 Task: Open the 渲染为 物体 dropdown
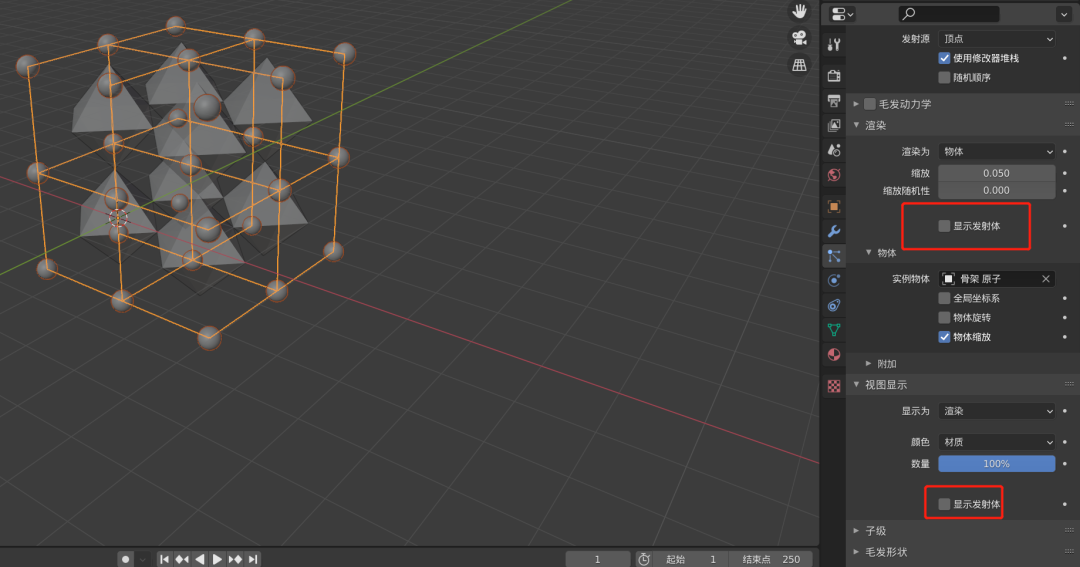pyautogui.click(x=997, y=152)
